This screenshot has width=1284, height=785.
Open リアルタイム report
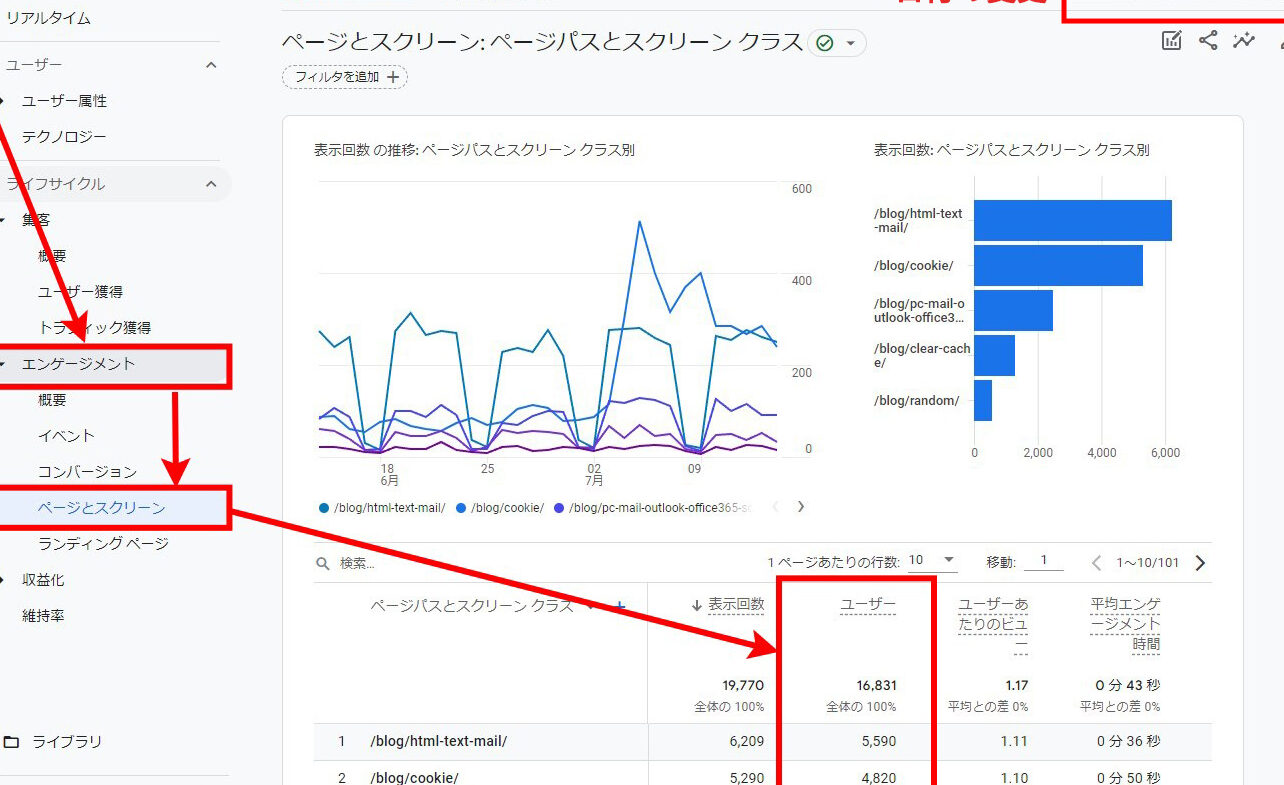tap(48, 18)
